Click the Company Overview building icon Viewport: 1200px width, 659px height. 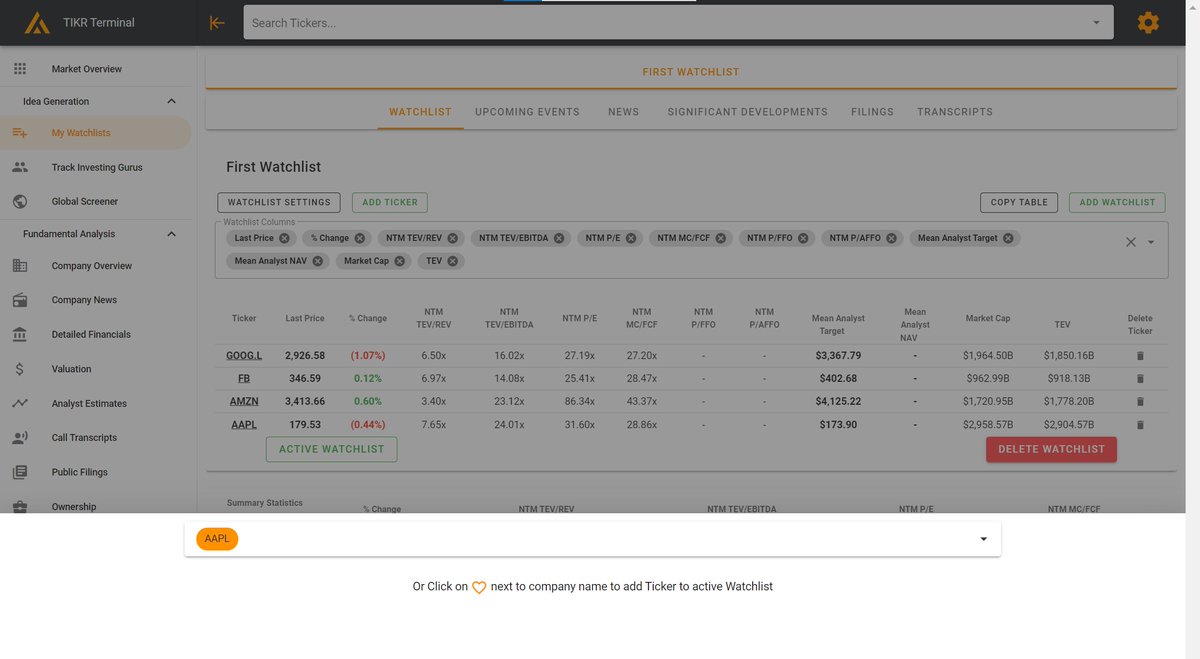click(x=20, y=266)
